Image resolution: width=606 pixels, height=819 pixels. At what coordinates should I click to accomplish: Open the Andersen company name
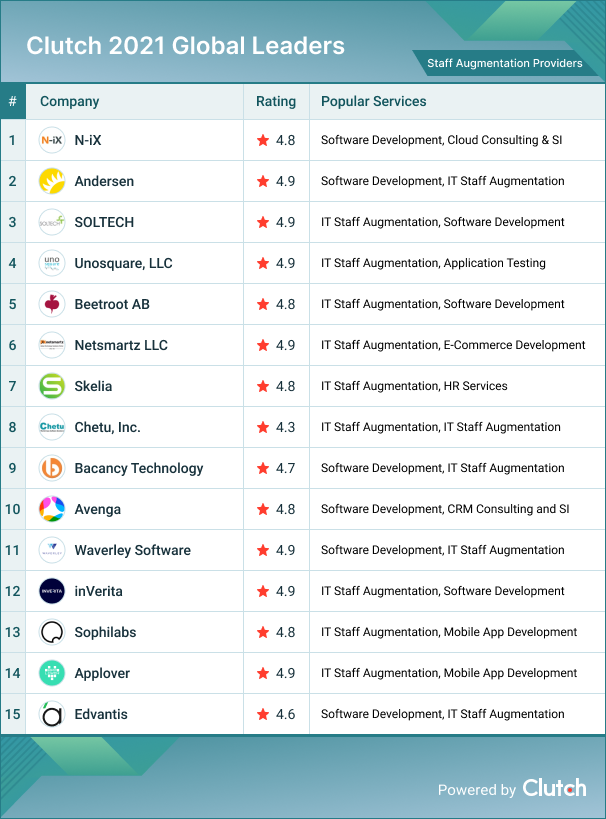[x=104, y=181]
